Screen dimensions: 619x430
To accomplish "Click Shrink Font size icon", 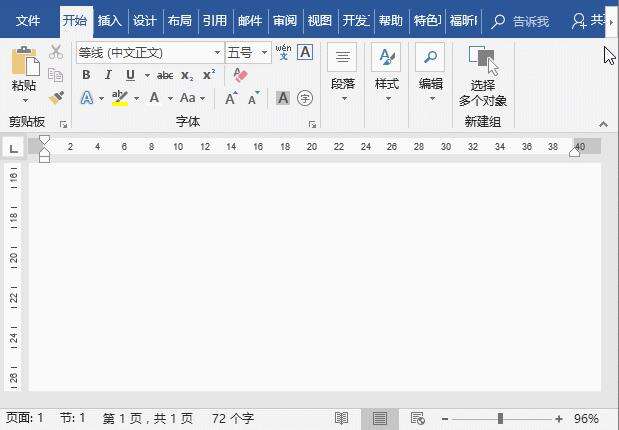I will [253, 98].
